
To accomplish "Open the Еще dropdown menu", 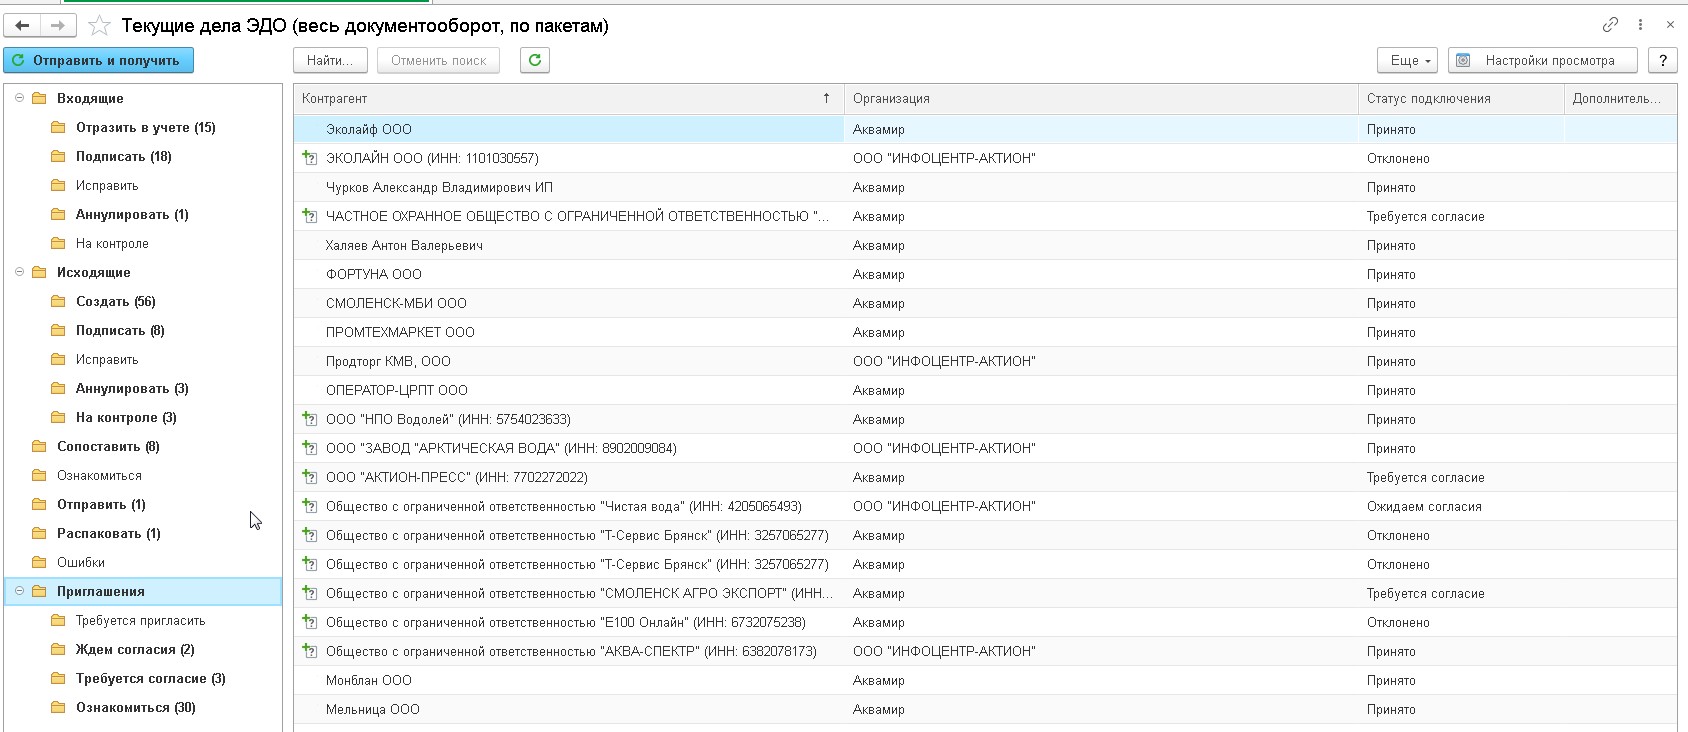I will pos(1407,60).
